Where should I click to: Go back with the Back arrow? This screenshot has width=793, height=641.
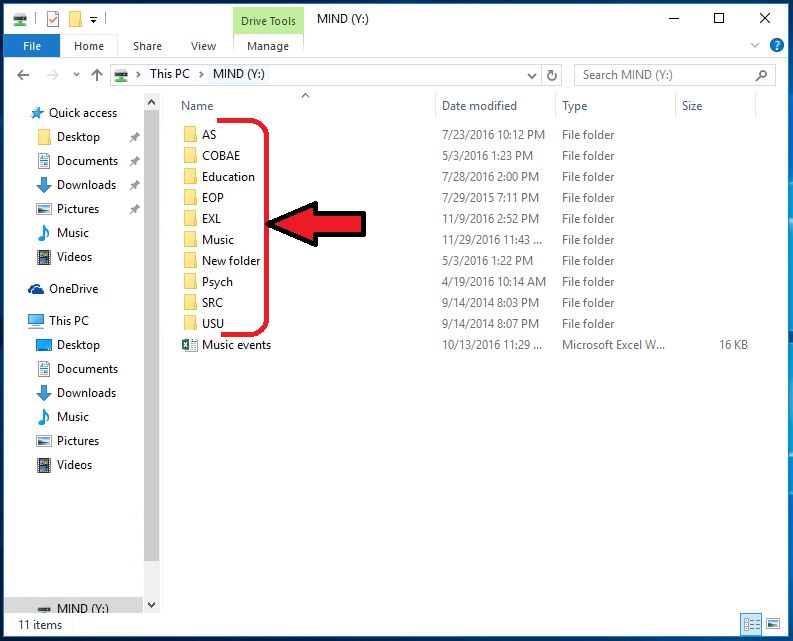(23, 75)
